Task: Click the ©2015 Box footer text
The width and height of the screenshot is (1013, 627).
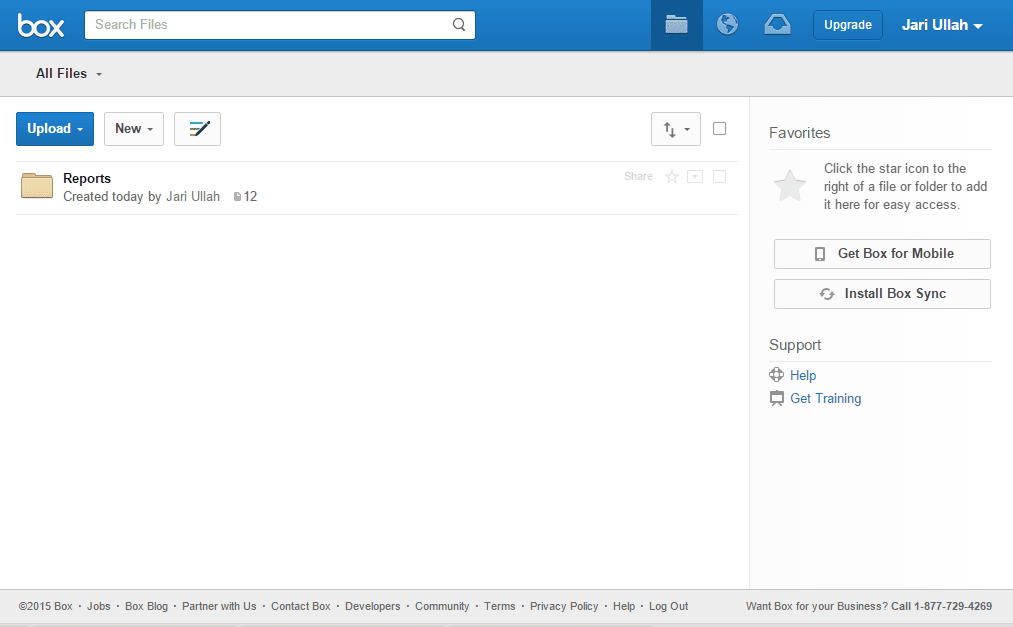Action: tap(45, 606)
